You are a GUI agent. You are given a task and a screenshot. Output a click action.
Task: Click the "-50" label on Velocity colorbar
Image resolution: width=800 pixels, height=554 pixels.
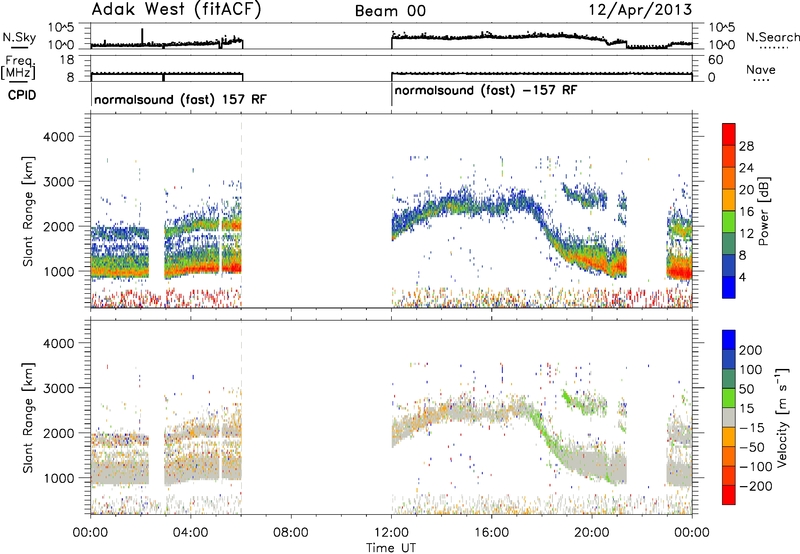click(x=752, y=447)
